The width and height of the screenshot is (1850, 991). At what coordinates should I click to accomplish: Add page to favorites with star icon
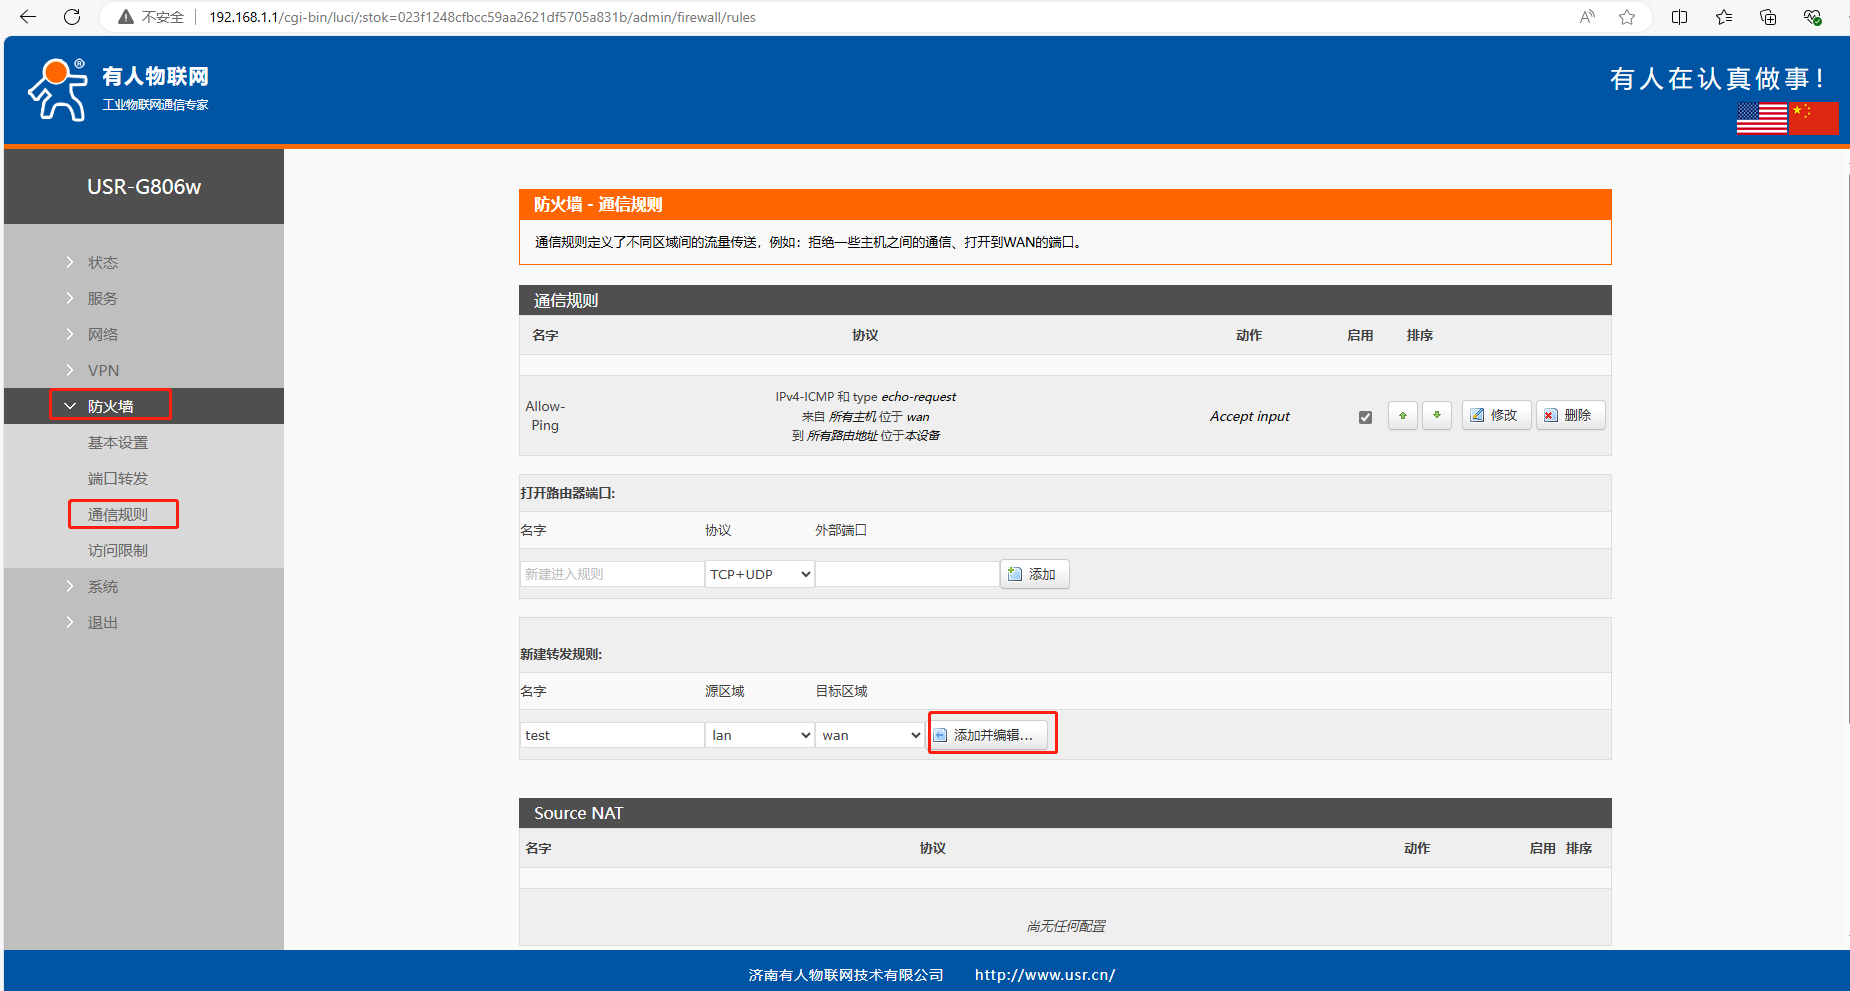(x=1627, y=17)
